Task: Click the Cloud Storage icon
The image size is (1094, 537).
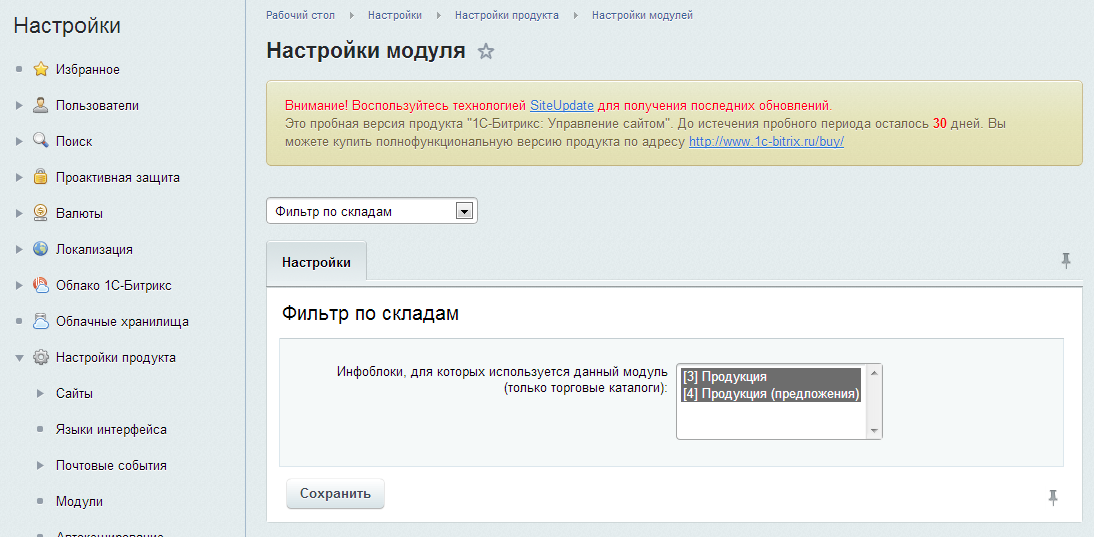Action: pyautogui.click(x=41, y=321)
